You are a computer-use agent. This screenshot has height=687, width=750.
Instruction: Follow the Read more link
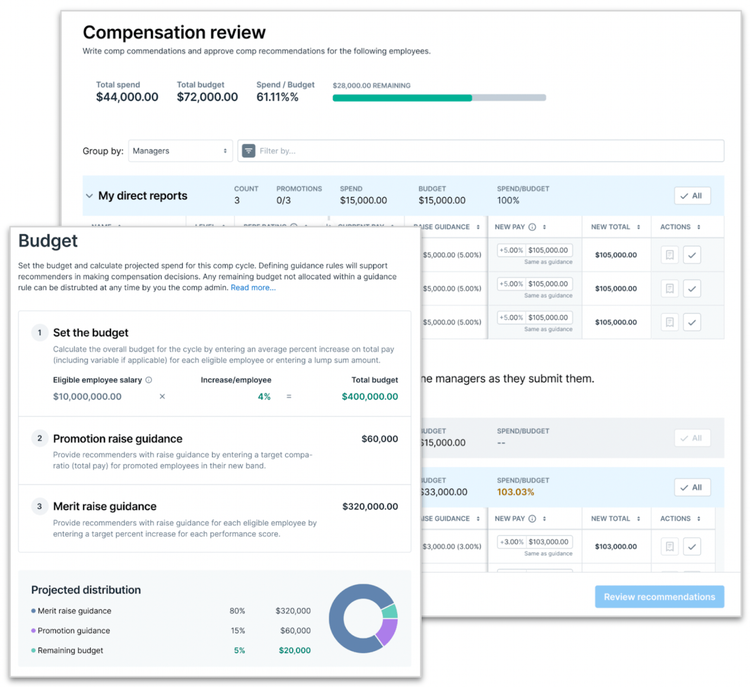[x=253, y=288]
